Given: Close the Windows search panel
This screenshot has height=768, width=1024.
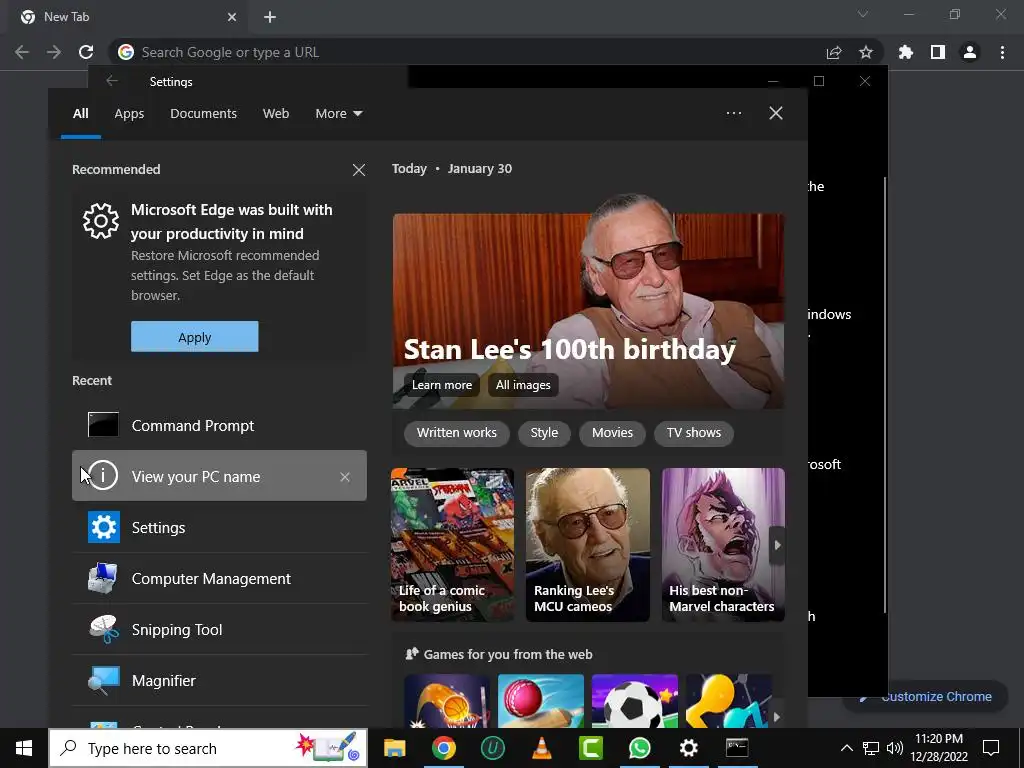Looking at the screenshot, I should click(776, 113).
